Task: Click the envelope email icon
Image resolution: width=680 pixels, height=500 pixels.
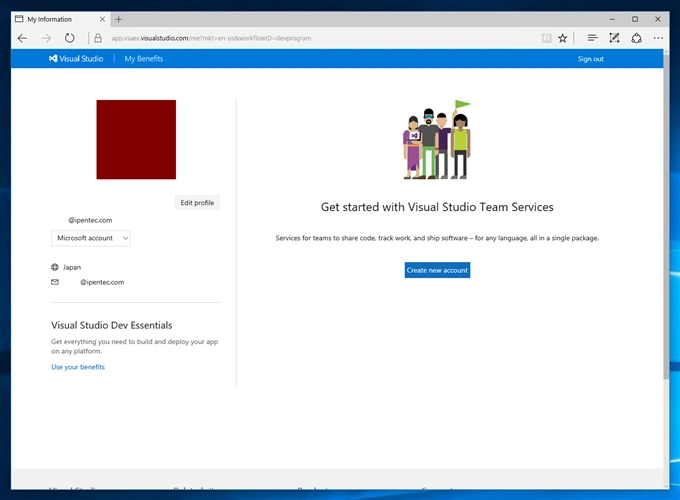Action: point(55,282)
